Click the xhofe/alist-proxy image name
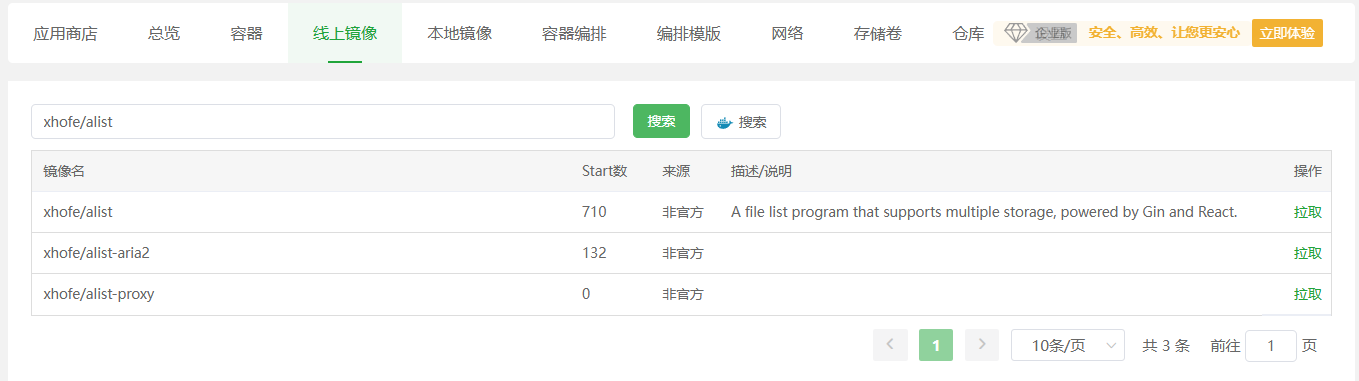The width and height of the screenshot is (1359, 381). pyautogui.click(x=99, y=294)
